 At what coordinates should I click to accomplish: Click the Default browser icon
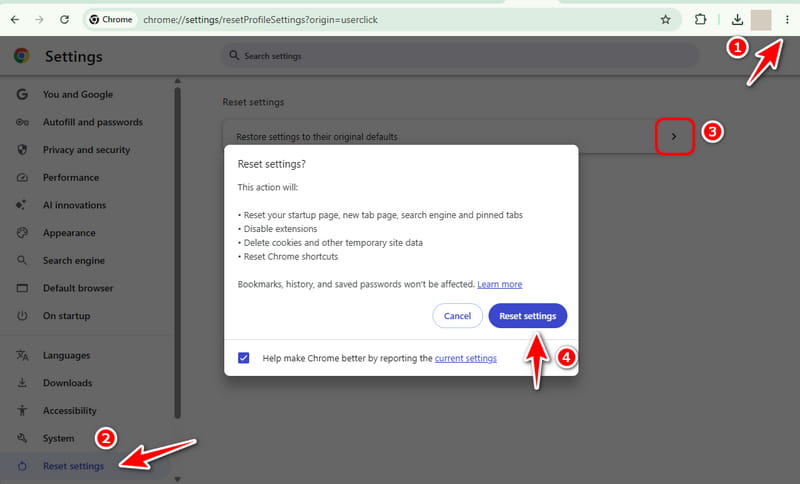[22, 288]
